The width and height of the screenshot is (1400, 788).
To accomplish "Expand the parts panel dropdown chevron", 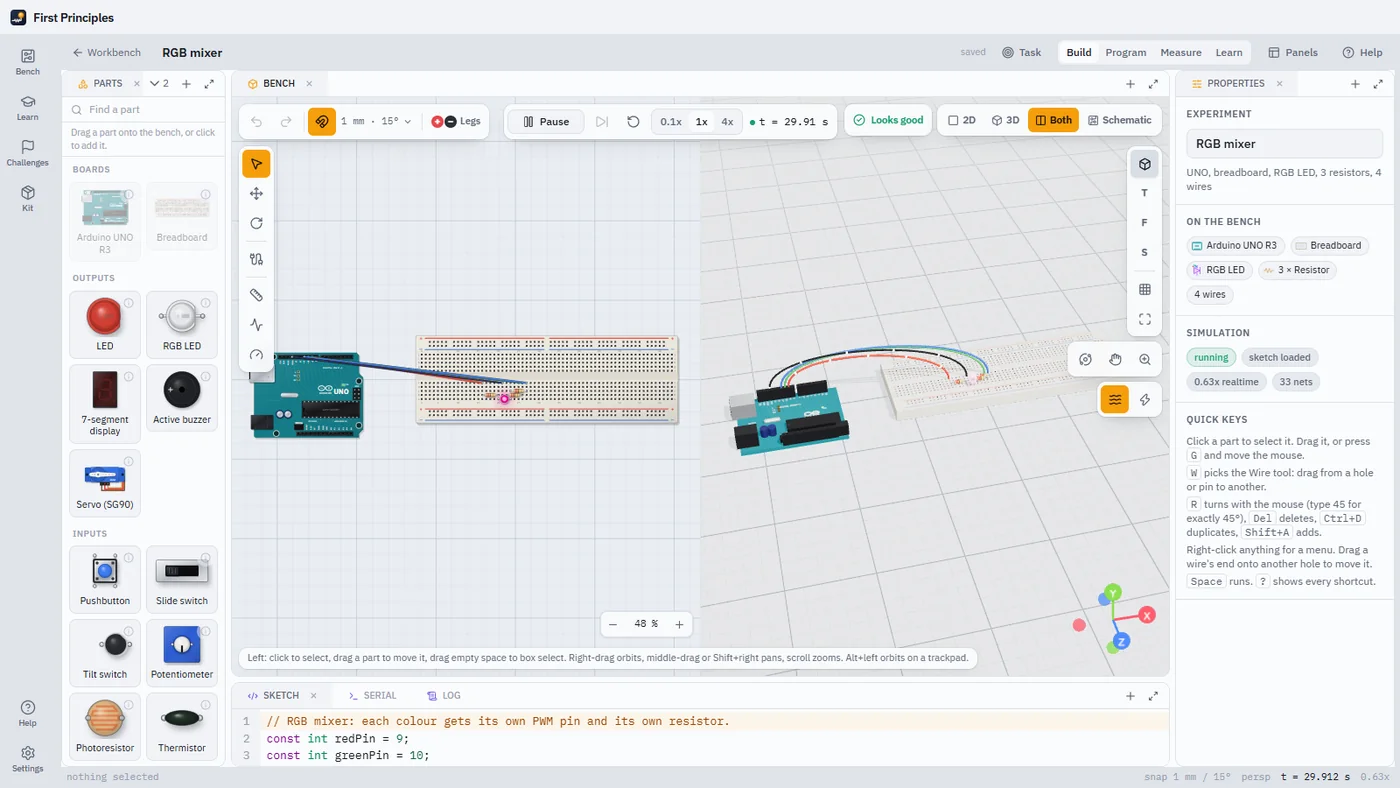I will click(159, 84).
